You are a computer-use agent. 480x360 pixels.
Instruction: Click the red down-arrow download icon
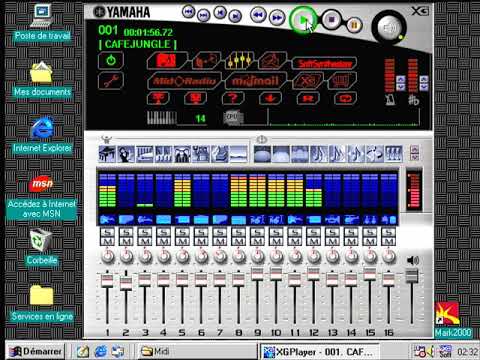pos(270,98)
